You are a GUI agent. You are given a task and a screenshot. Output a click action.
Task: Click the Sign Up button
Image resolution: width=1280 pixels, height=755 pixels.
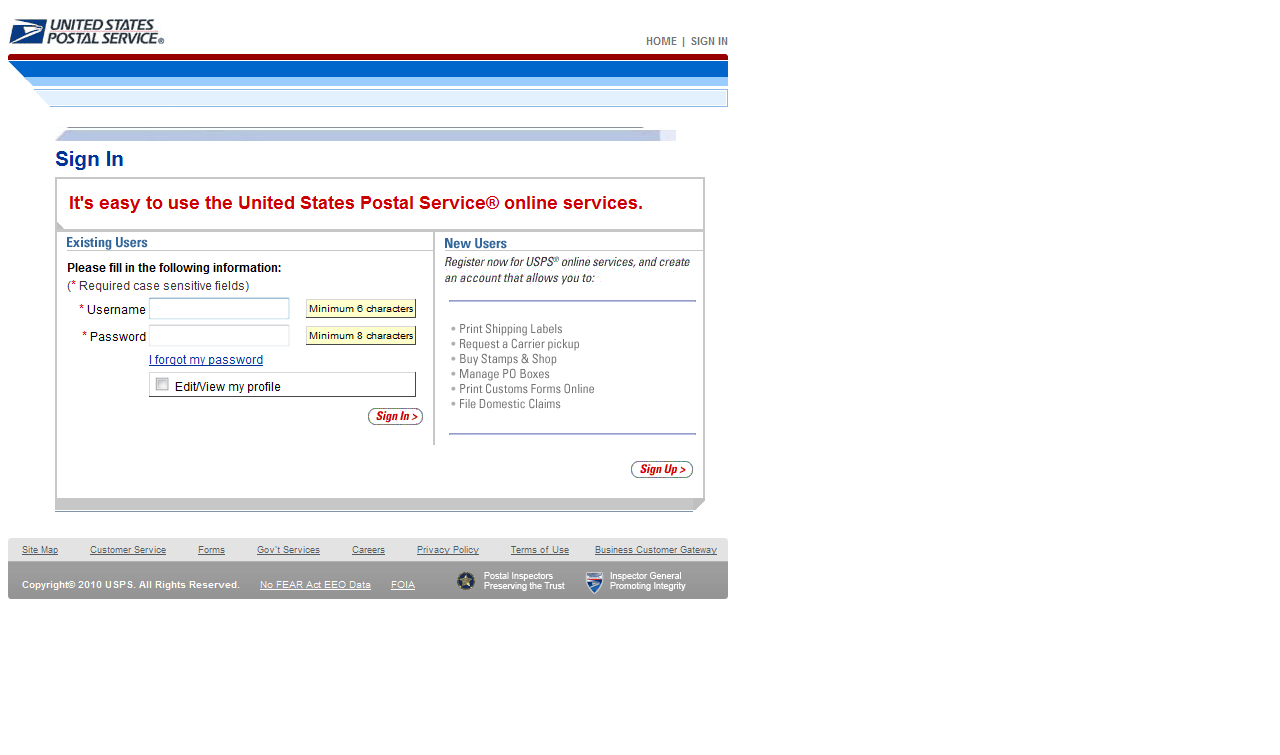click(661, 469)
